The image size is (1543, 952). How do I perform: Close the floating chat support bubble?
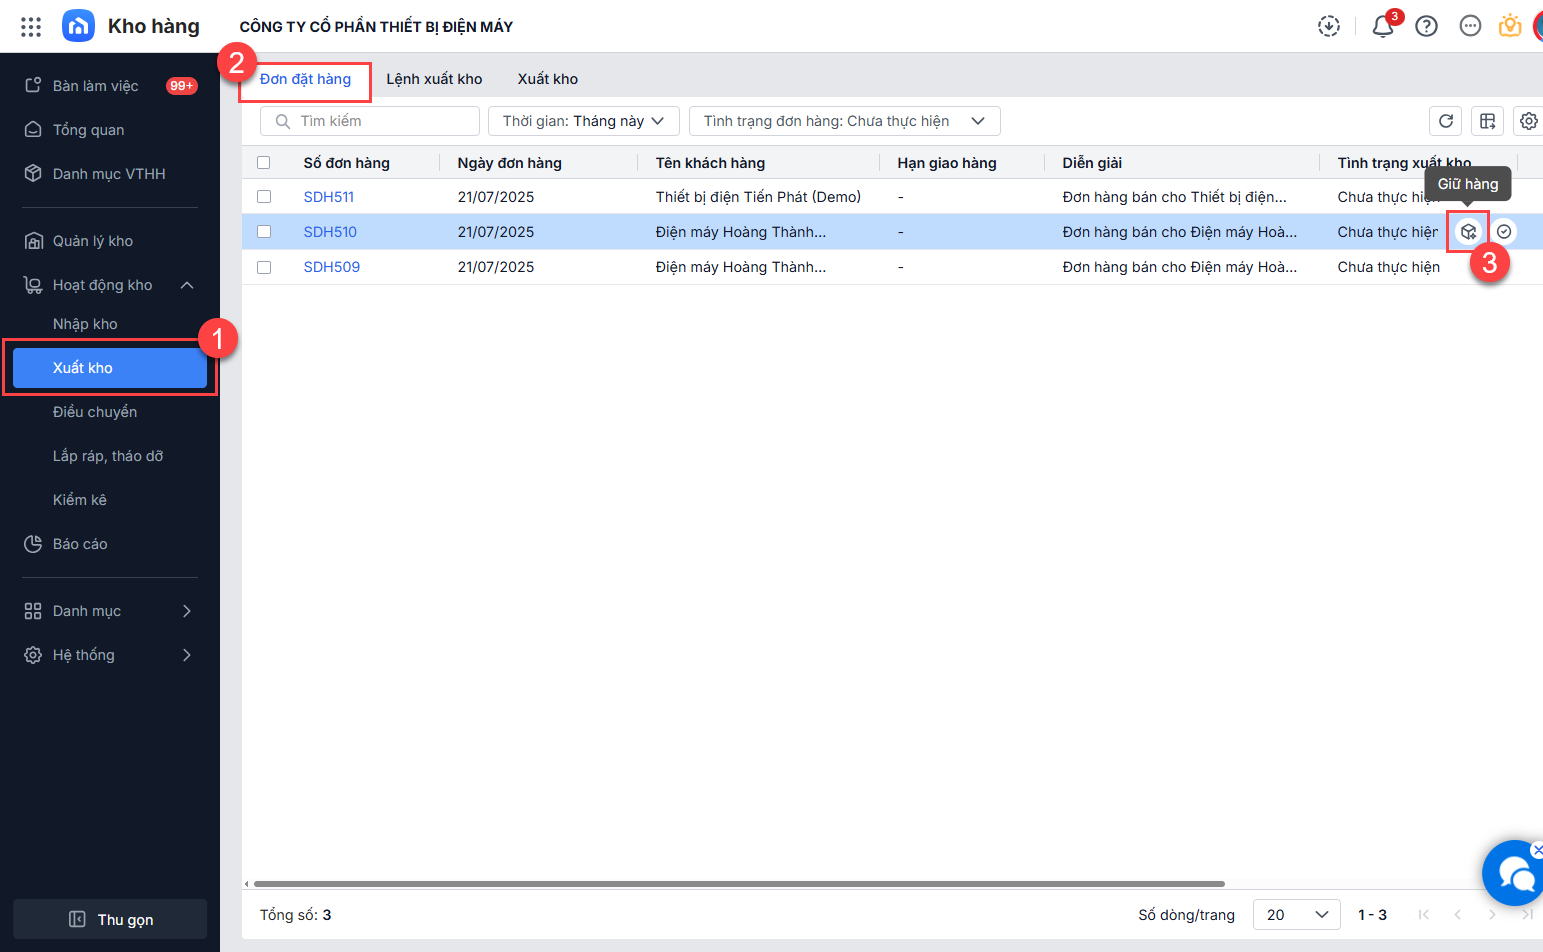pos(1537,850)
